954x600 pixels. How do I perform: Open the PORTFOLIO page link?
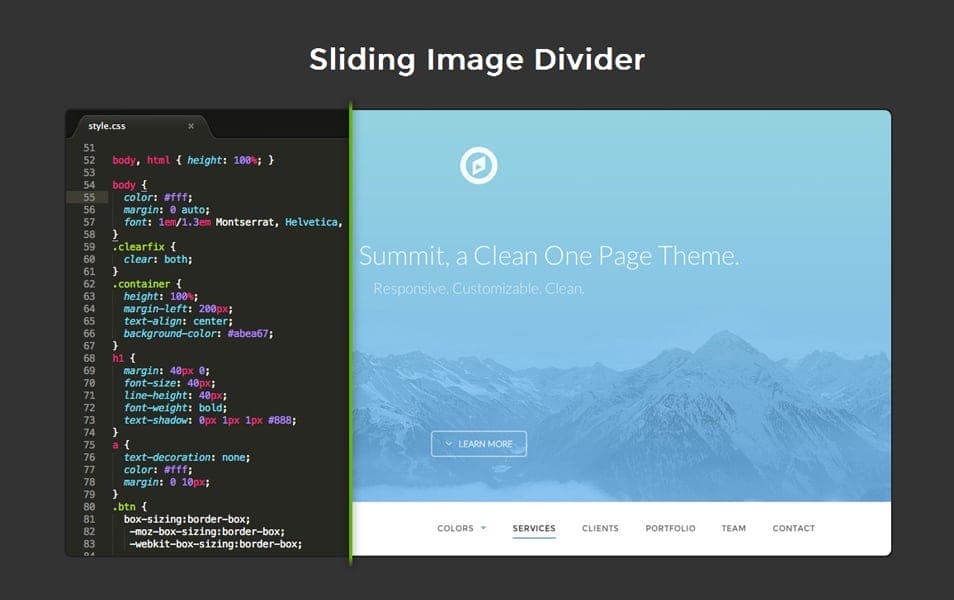click(x=670, y=528)
